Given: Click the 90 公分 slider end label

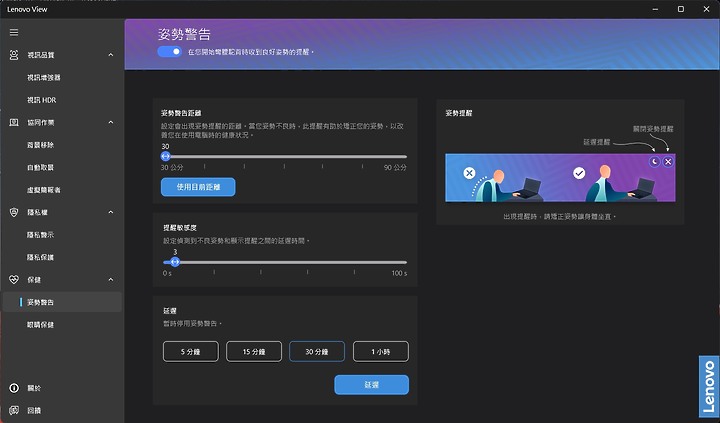Looking at the screenshot, I should (395, 168).
